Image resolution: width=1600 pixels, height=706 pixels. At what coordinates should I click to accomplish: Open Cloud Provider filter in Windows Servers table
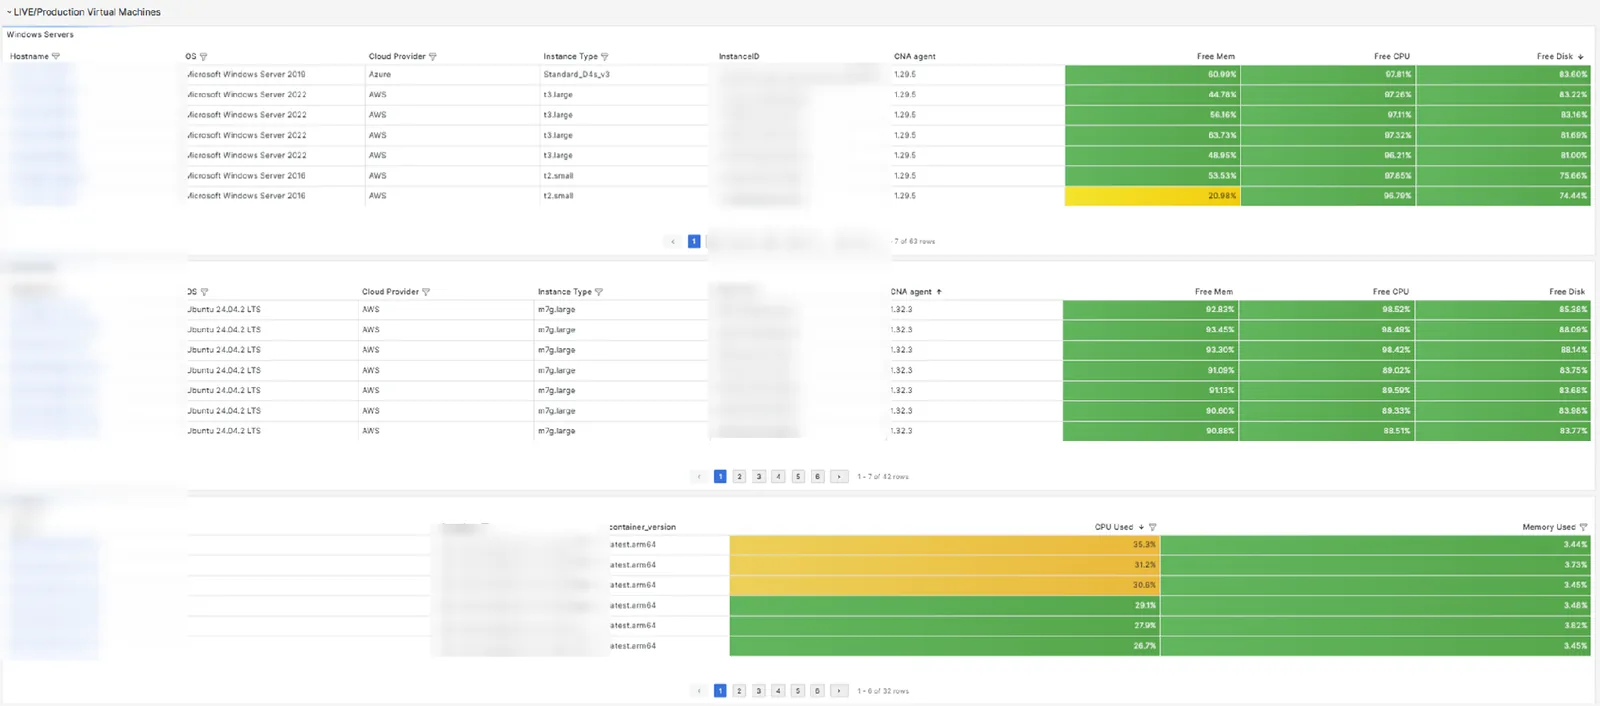(432, 57)
